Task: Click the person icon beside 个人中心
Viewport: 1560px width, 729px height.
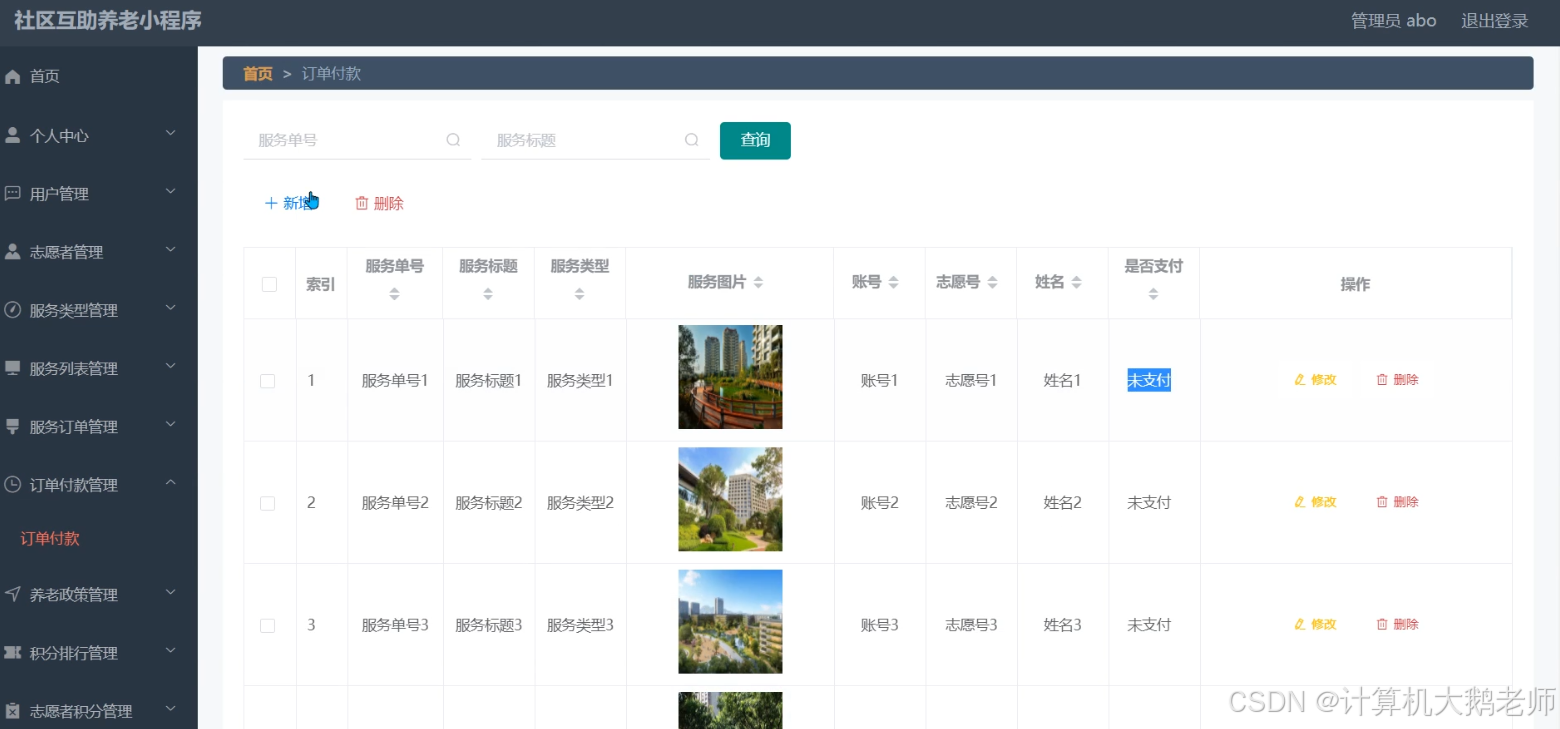Action: pos(13,135)
